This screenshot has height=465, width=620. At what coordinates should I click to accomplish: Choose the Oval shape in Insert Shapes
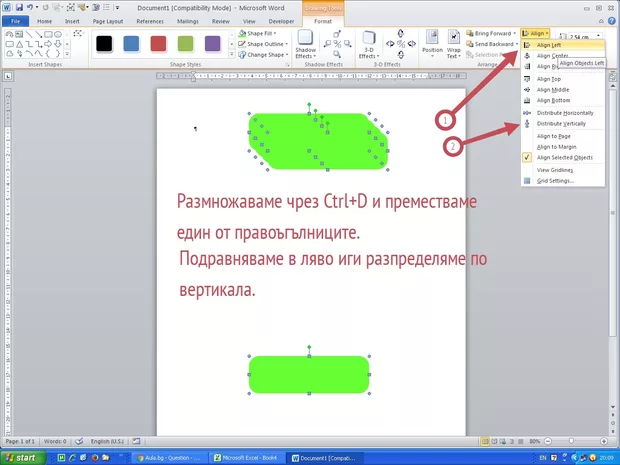[x=58, y=34]
